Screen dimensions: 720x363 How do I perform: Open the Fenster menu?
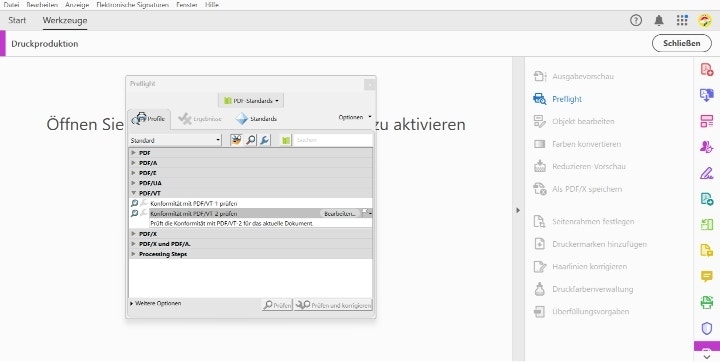pos(187,5)
